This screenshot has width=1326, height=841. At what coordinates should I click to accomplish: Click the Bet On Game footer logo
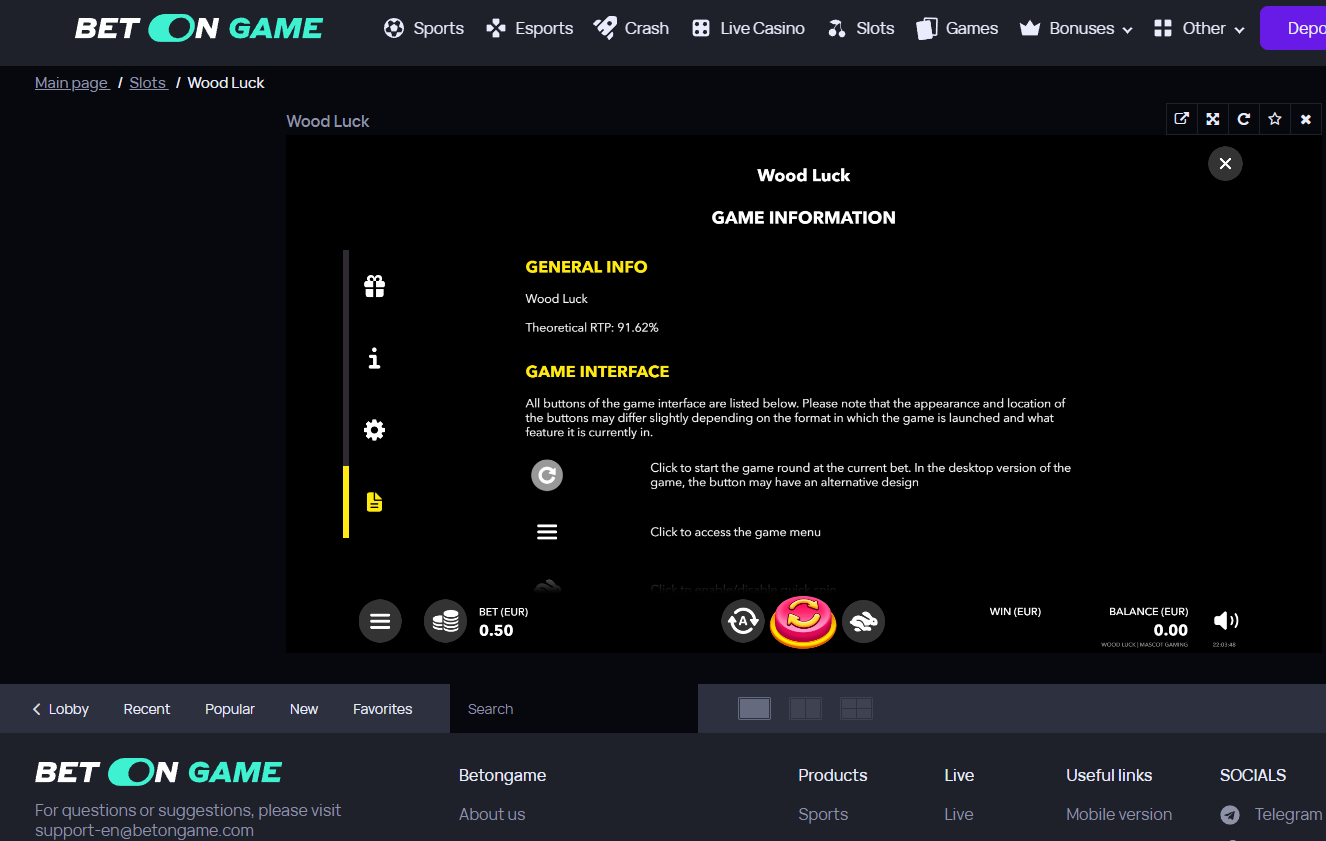159,772
